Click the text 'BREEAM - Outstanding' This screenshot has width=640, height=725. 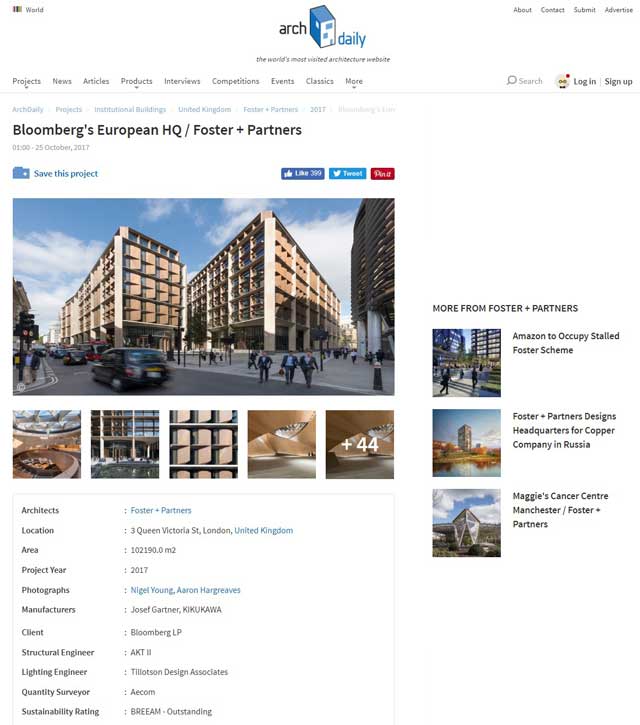pyautogui.click(x=171, y=712)
